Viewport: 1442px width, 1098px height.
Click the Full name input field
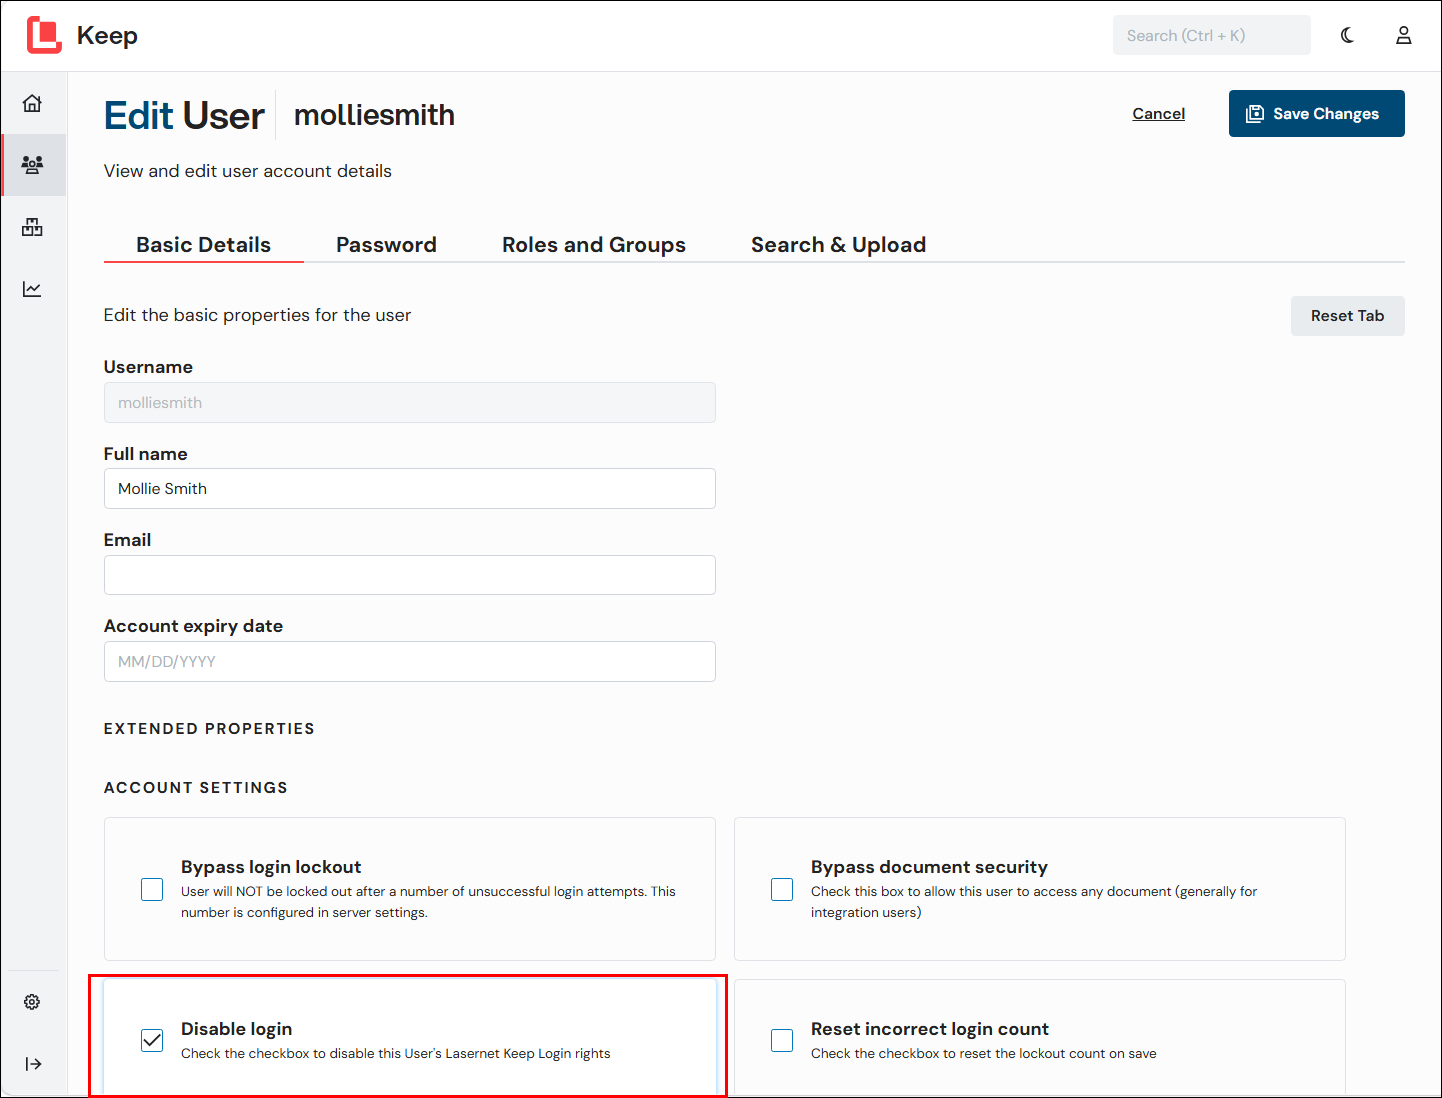(x=410, y=489)
